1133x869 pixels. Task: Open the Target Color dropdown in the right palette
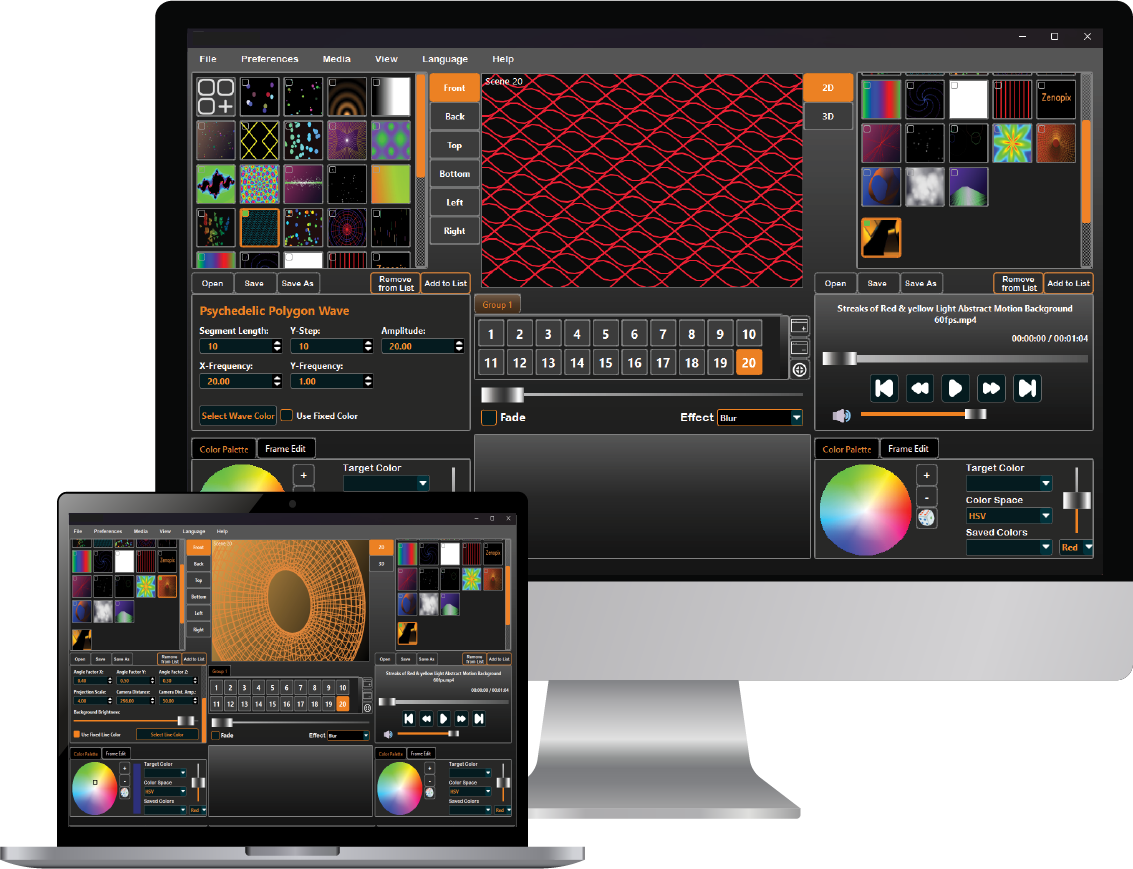point(1009,483)
